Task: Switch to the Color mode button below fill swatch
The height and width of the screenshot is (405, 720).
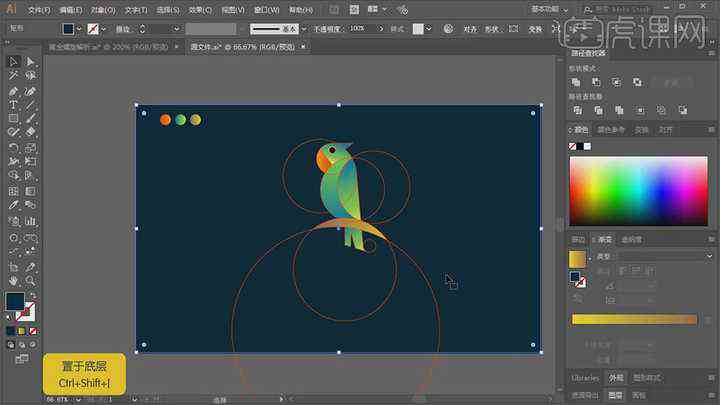Action: point(11,331)
